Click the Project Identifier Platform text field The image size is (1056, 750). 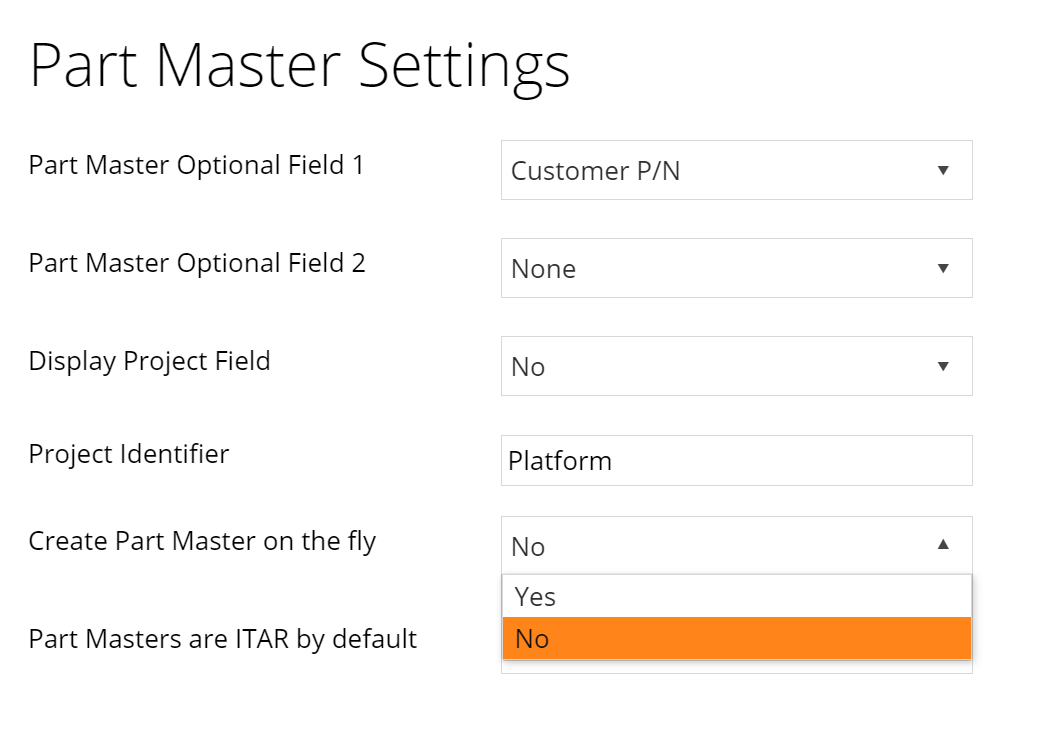[736, 461]
